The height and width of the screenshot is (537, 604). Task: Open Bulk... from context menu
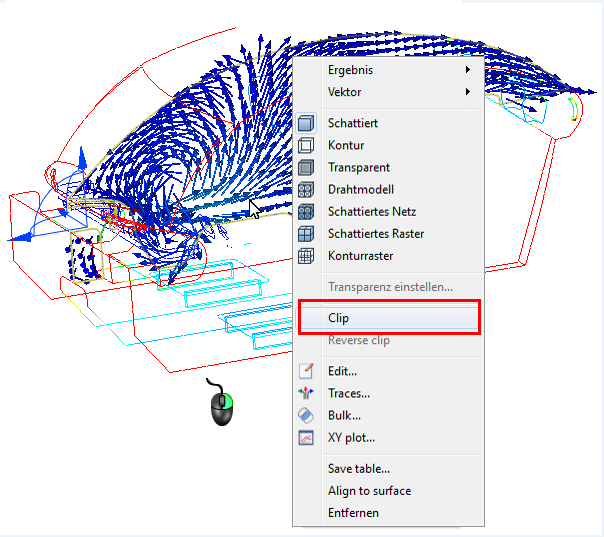coord(388,415)
